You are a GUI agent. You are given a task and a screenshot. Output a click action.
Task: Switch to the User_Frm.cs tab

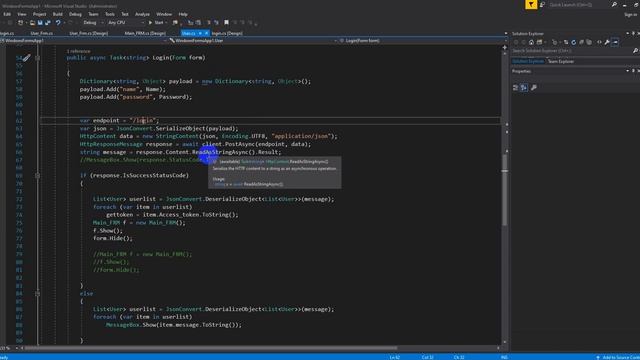(42, 33)
